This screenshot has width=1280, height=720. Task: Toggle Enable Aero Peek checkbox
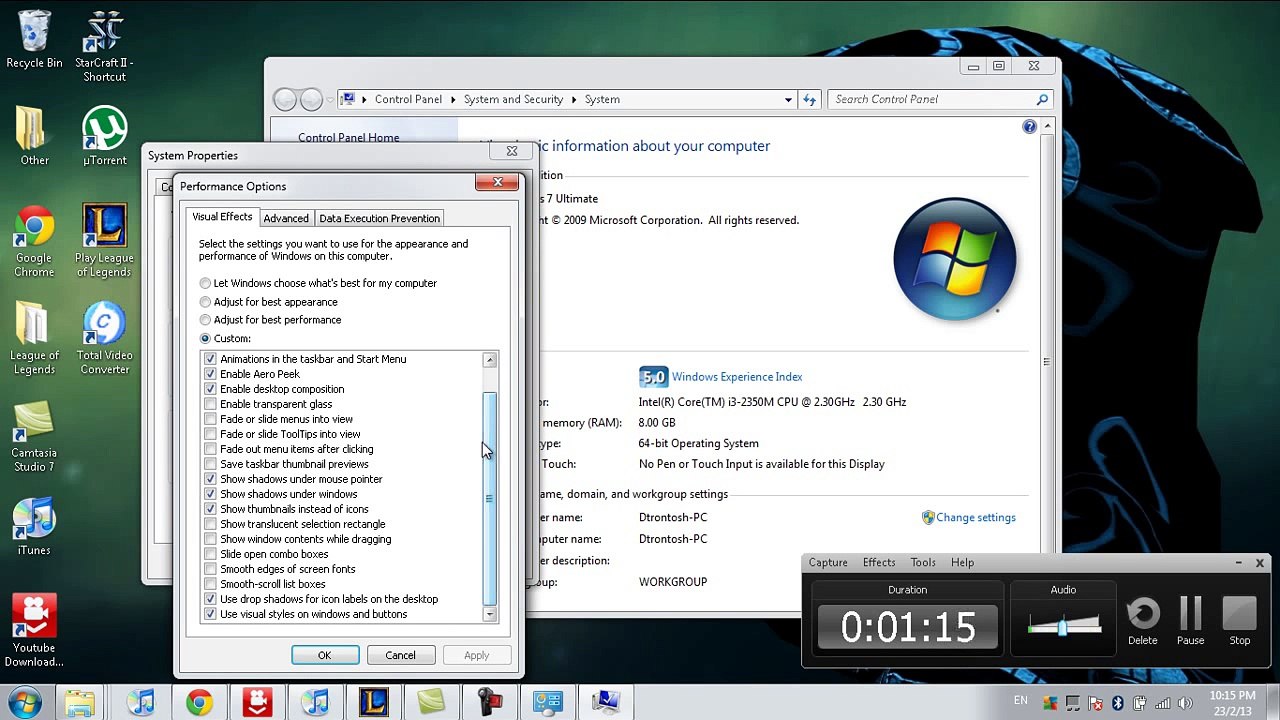point(210,374)
